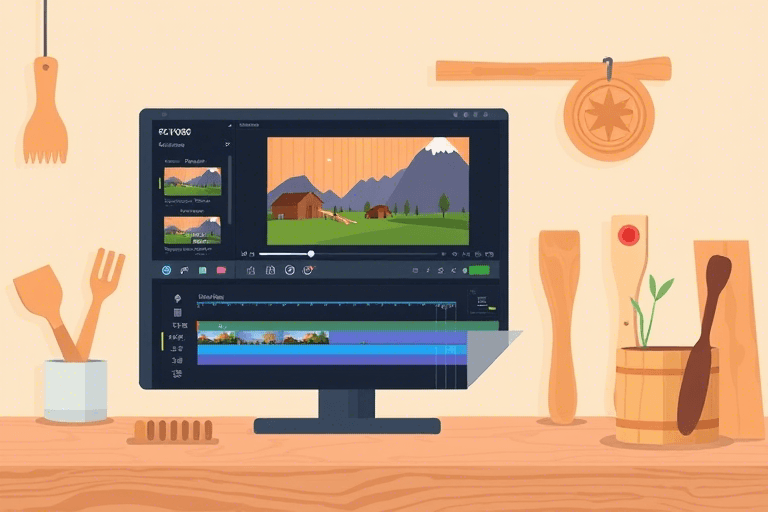
Task: Select the second mountain clip thumbnail in media panel
Action: 192,231
